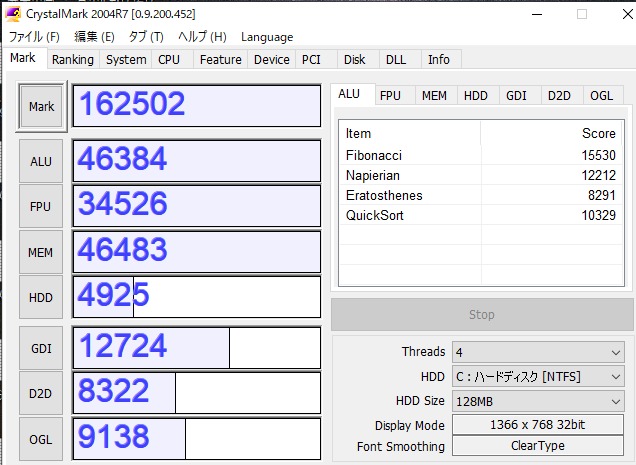Run the HDD benchmark button
This screenshot has height=465, width=636.
tap(41, 297)
